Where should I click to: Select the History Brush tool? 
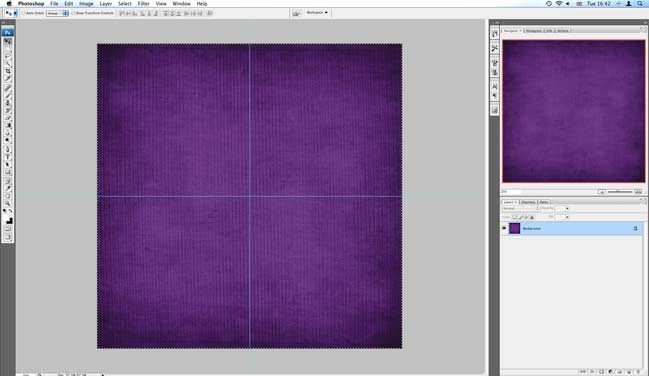click(8, 110)
